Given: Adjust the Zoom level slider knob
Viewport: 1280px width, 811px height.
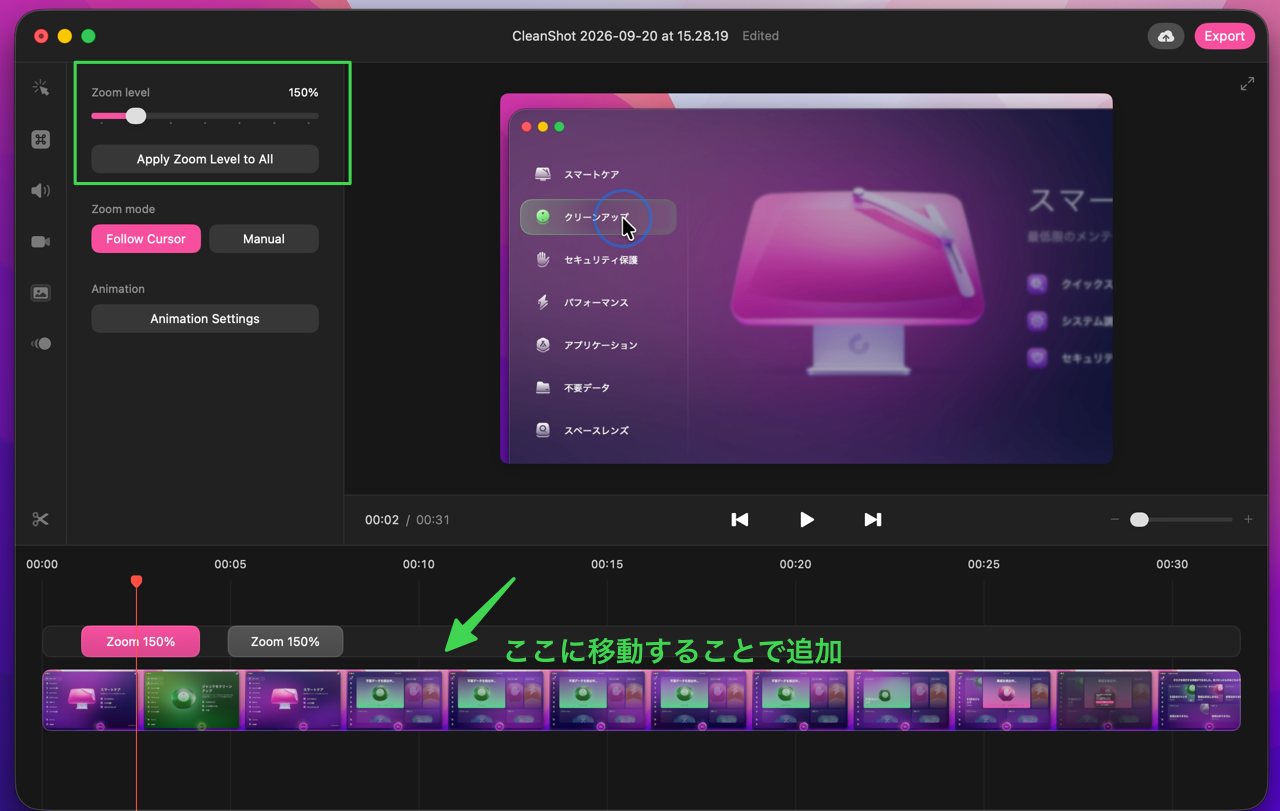Looking at the screenshot, I should pyautogui.click(x=136, y=116).
